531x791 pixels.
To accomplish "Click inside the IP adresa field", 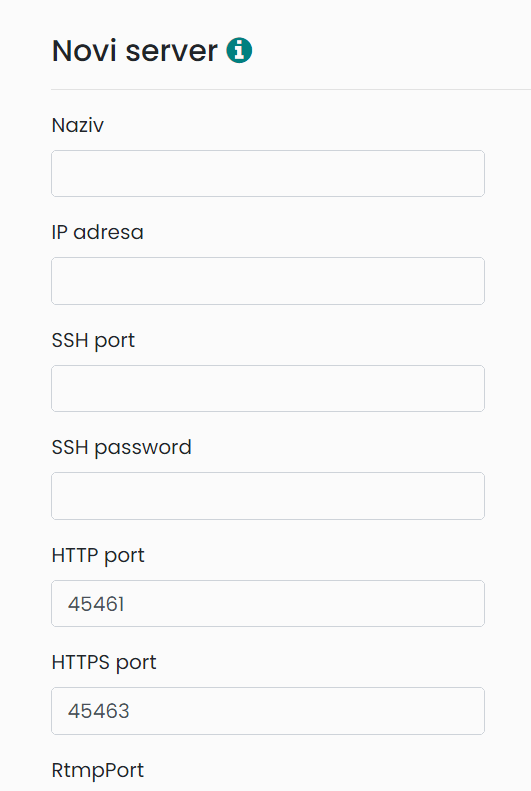I will point(268,281).
